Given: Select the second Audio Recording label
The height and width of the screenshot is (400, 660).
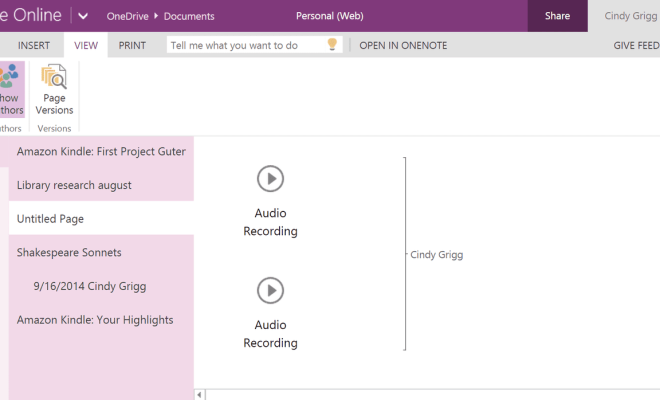Looking at the screenshot, I should click(x=270, y=334).
